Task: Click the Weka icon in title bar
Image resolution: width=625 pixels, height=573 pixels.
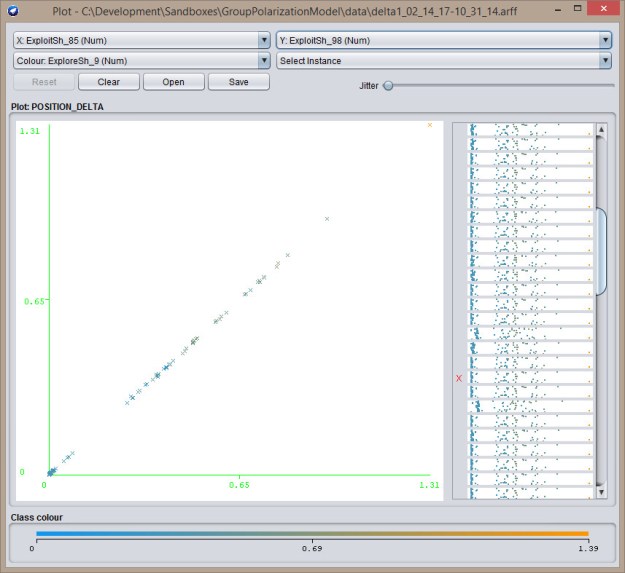Action: click(11, 11)
